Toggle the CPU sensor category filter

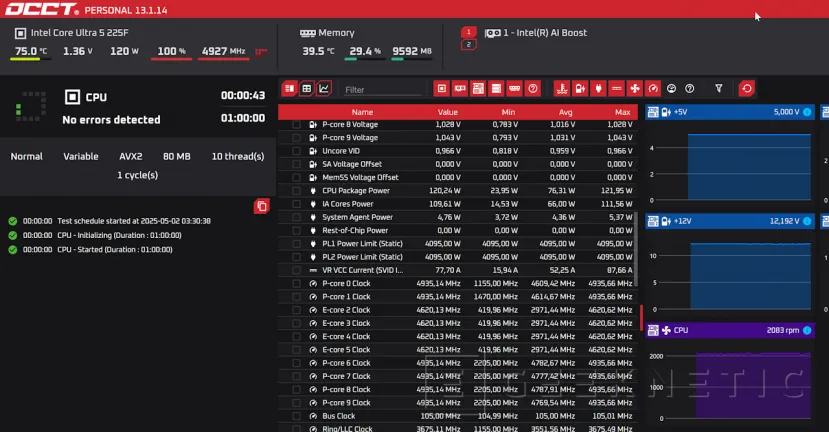(x=441, y=89)
